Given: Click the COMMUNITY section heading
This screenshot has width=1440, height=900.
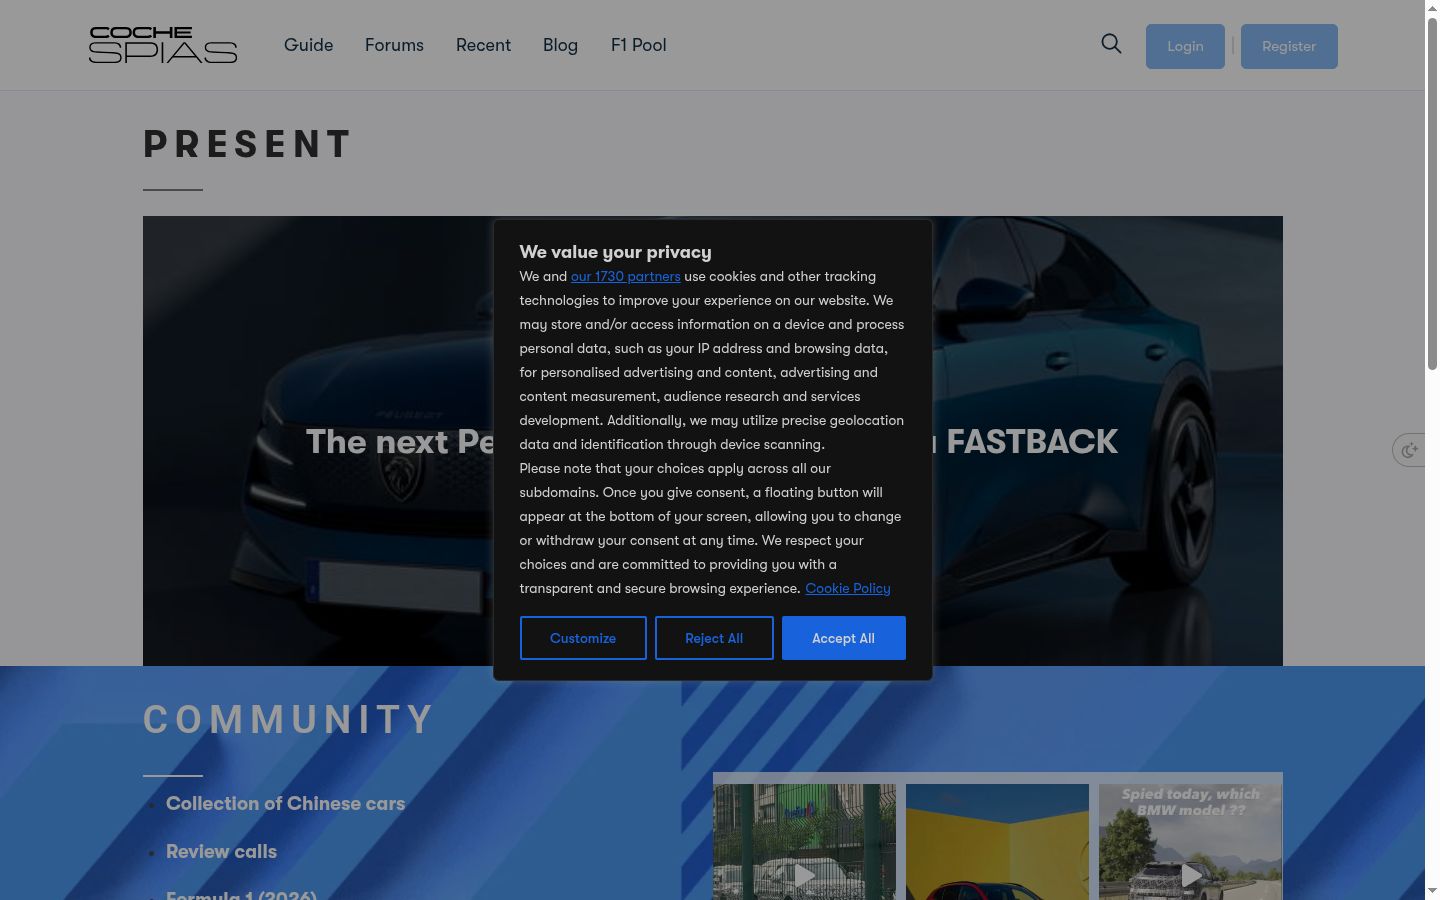Looking at the screenshot, I should coord(288,720).
